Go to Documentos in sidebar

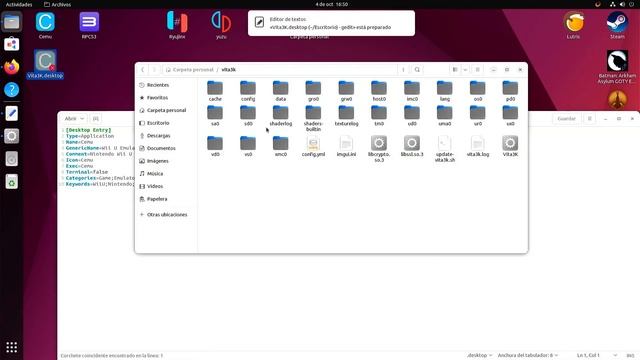(166, 148)
